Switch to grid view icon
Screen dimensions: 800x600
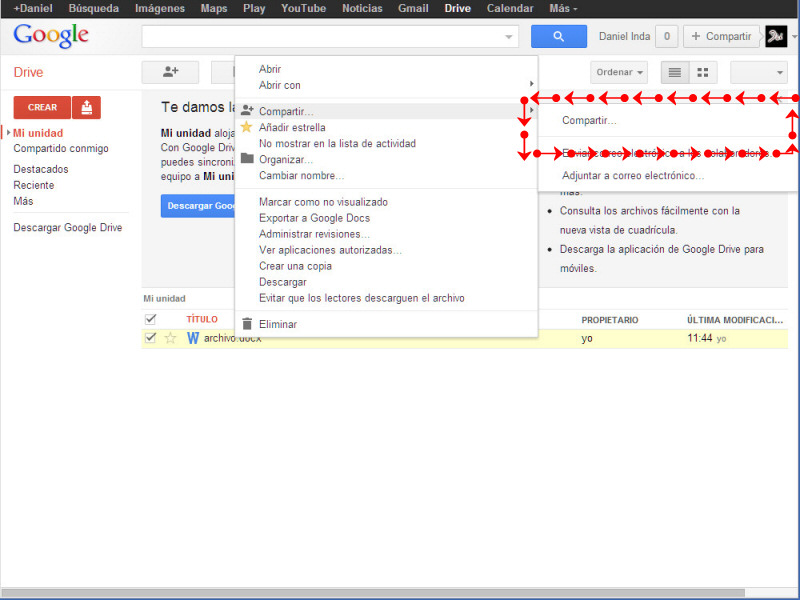point(703,72)
